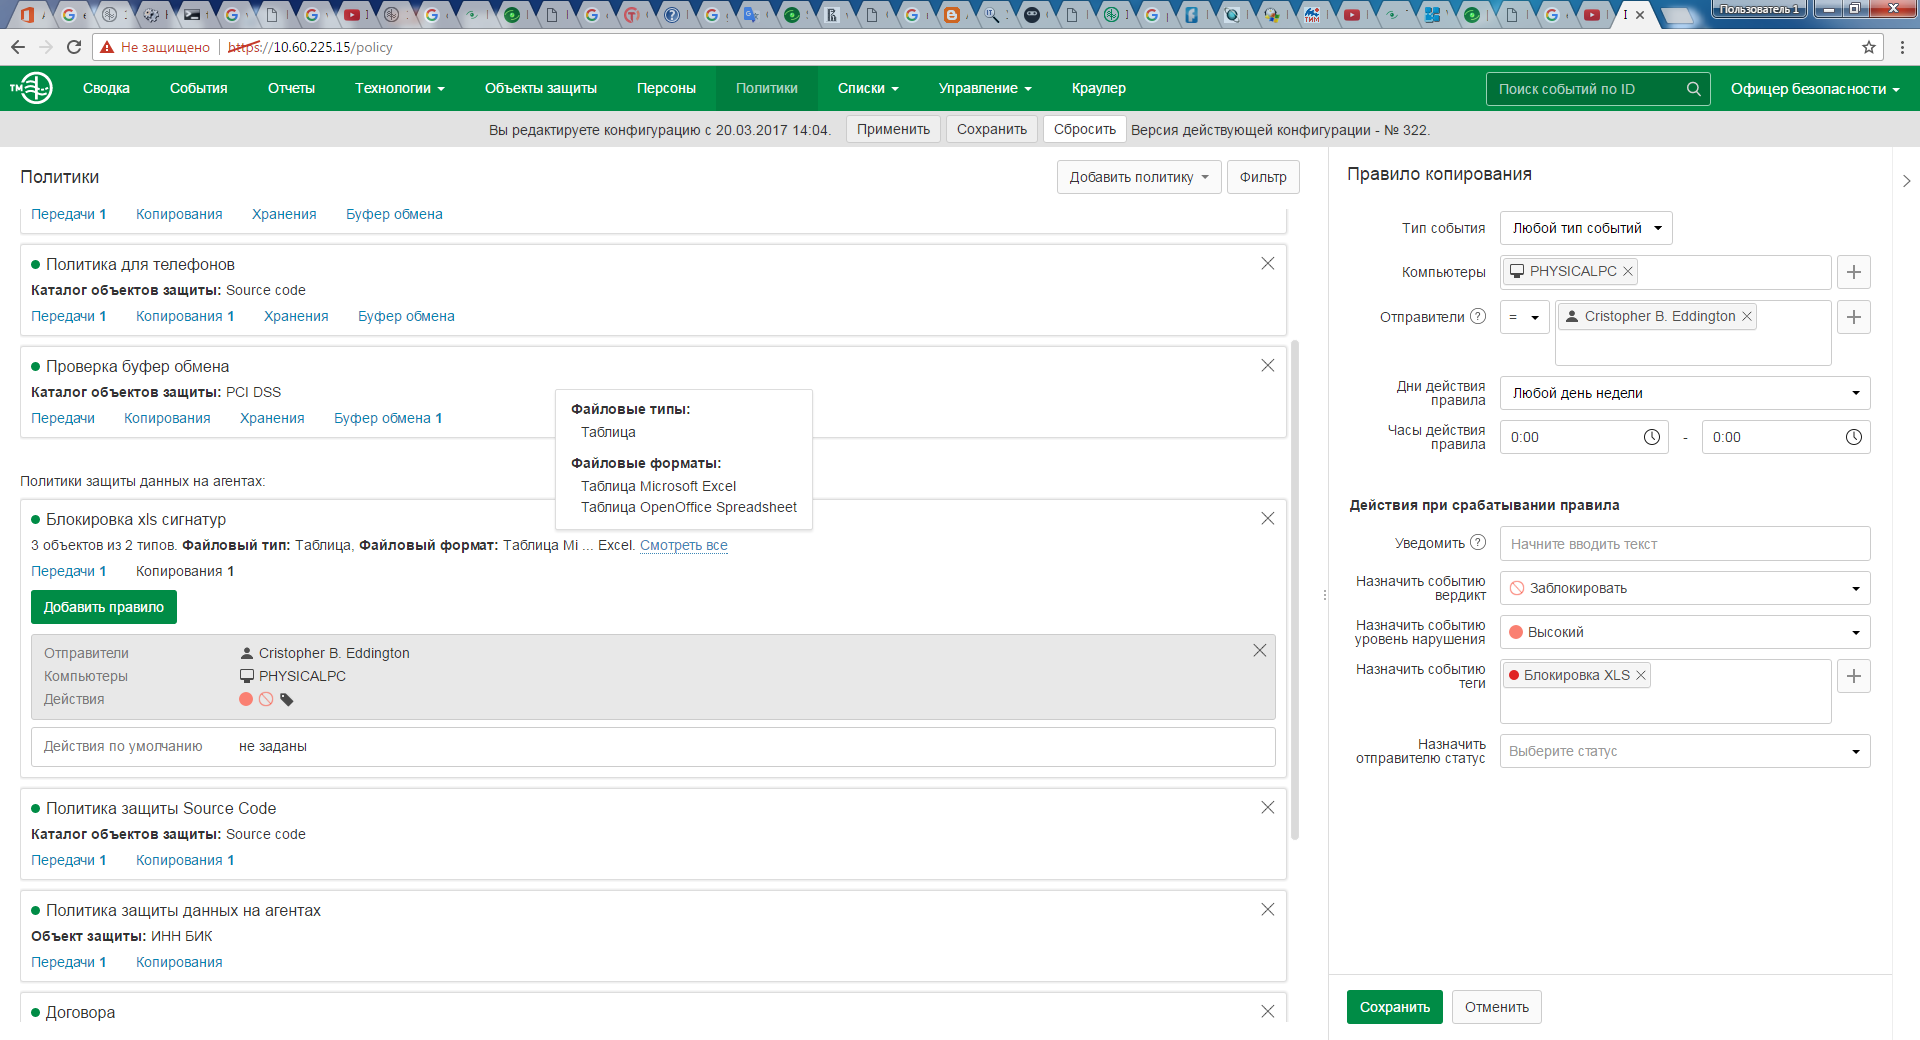1920x1040 pixels.
Task: Reload the page in browser
Action: (74, 47)
